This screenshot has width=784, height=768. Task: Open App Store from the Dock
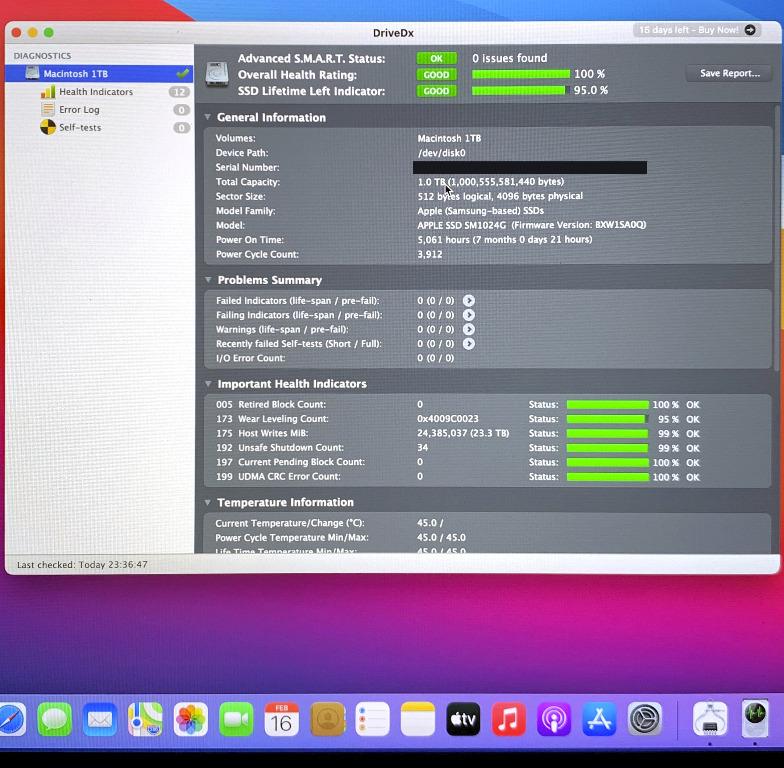click(600, 719)
